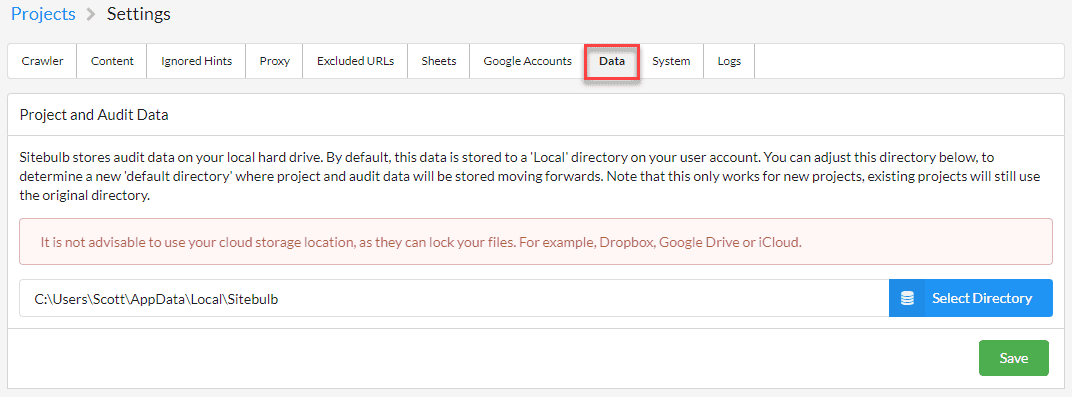Screen dimensions: 1072x397
Task: Switch to the Content tab
Action: coord(112,61)
